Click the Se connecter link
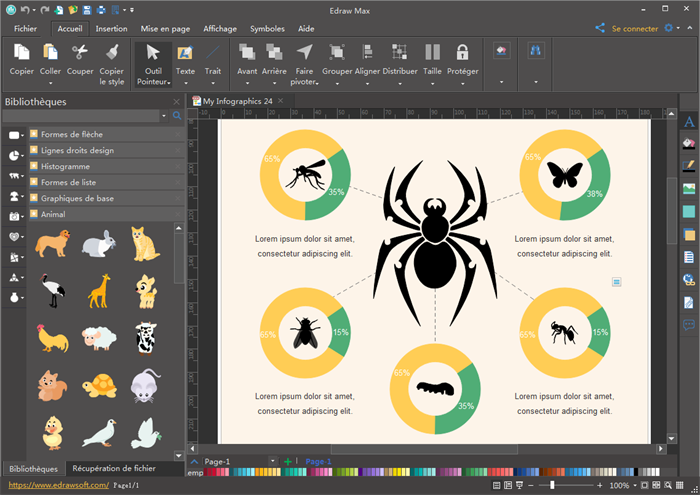 tap(635, 29)
